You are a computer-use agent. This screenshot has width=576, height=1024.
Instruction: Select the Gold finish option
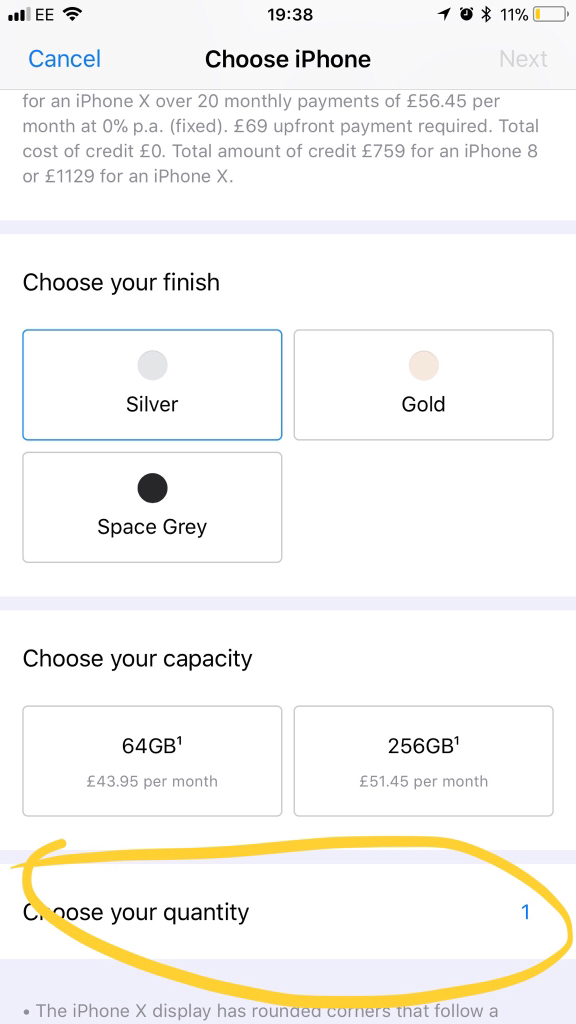pyautogui.click(x=423, y=385)
